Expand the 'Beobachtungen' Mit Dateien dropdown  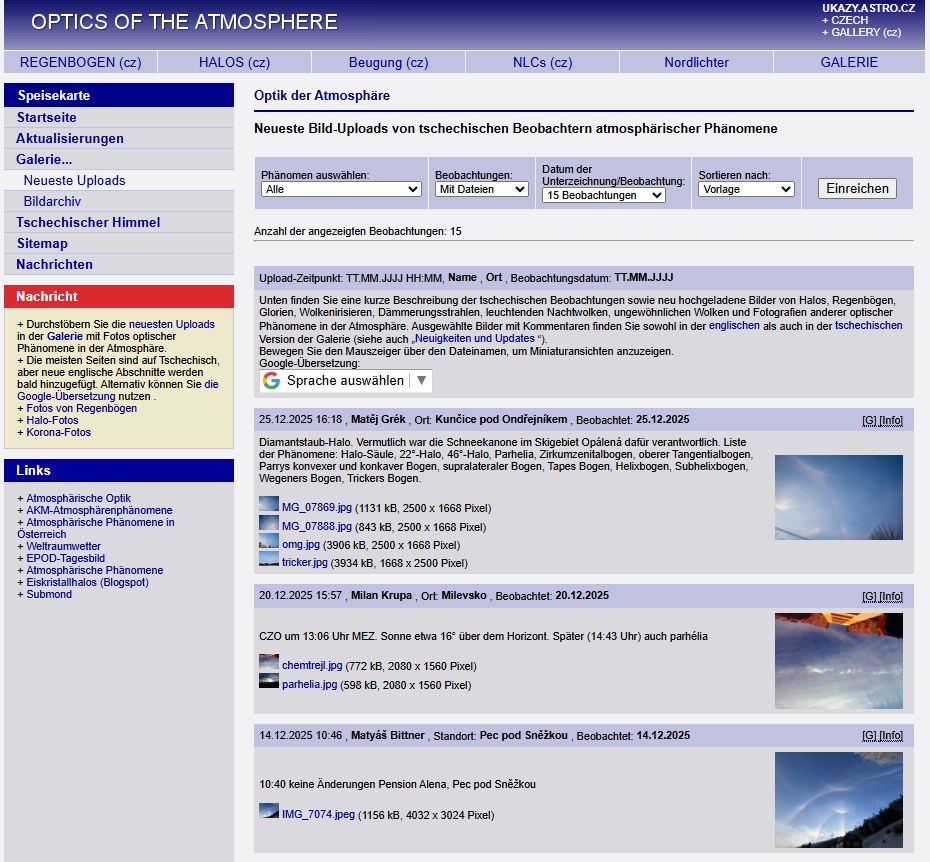click(x=482, y=189)
